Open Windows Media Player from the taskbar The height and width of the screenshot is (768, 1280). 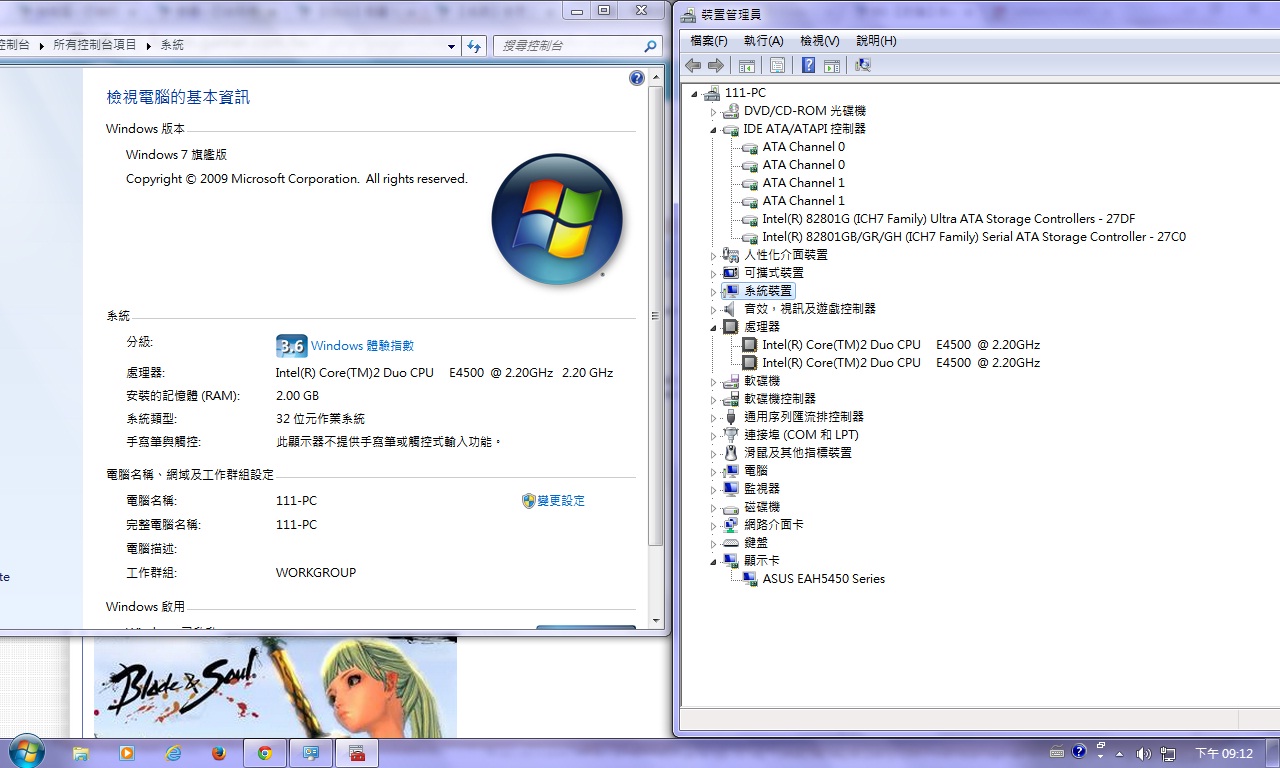tap(127, 753)
